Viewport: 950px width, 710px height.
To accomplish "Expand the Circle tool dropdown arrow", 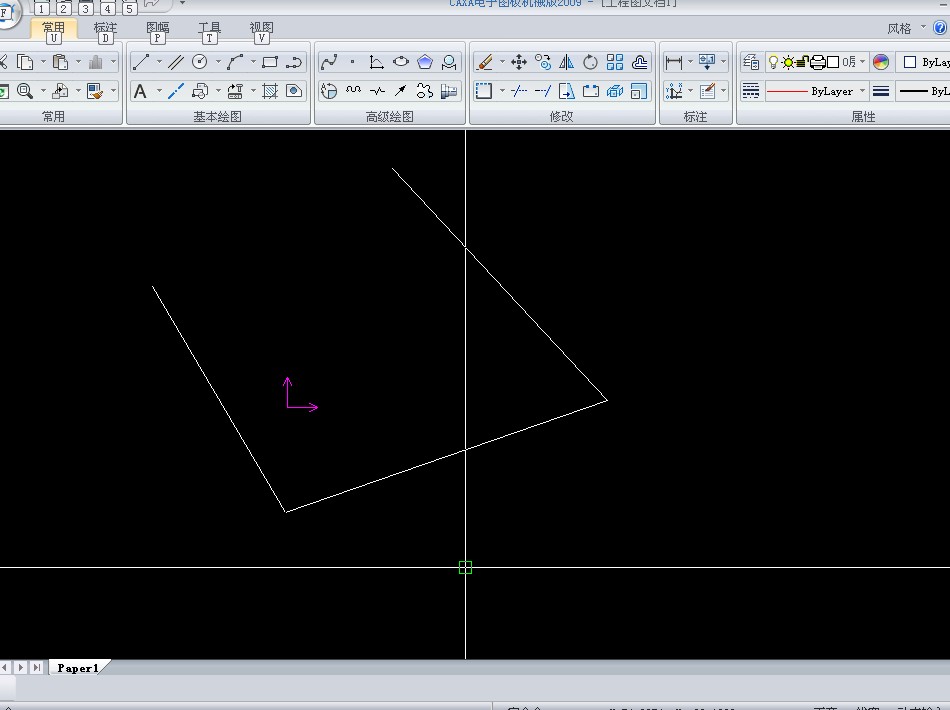I will 218,62.
